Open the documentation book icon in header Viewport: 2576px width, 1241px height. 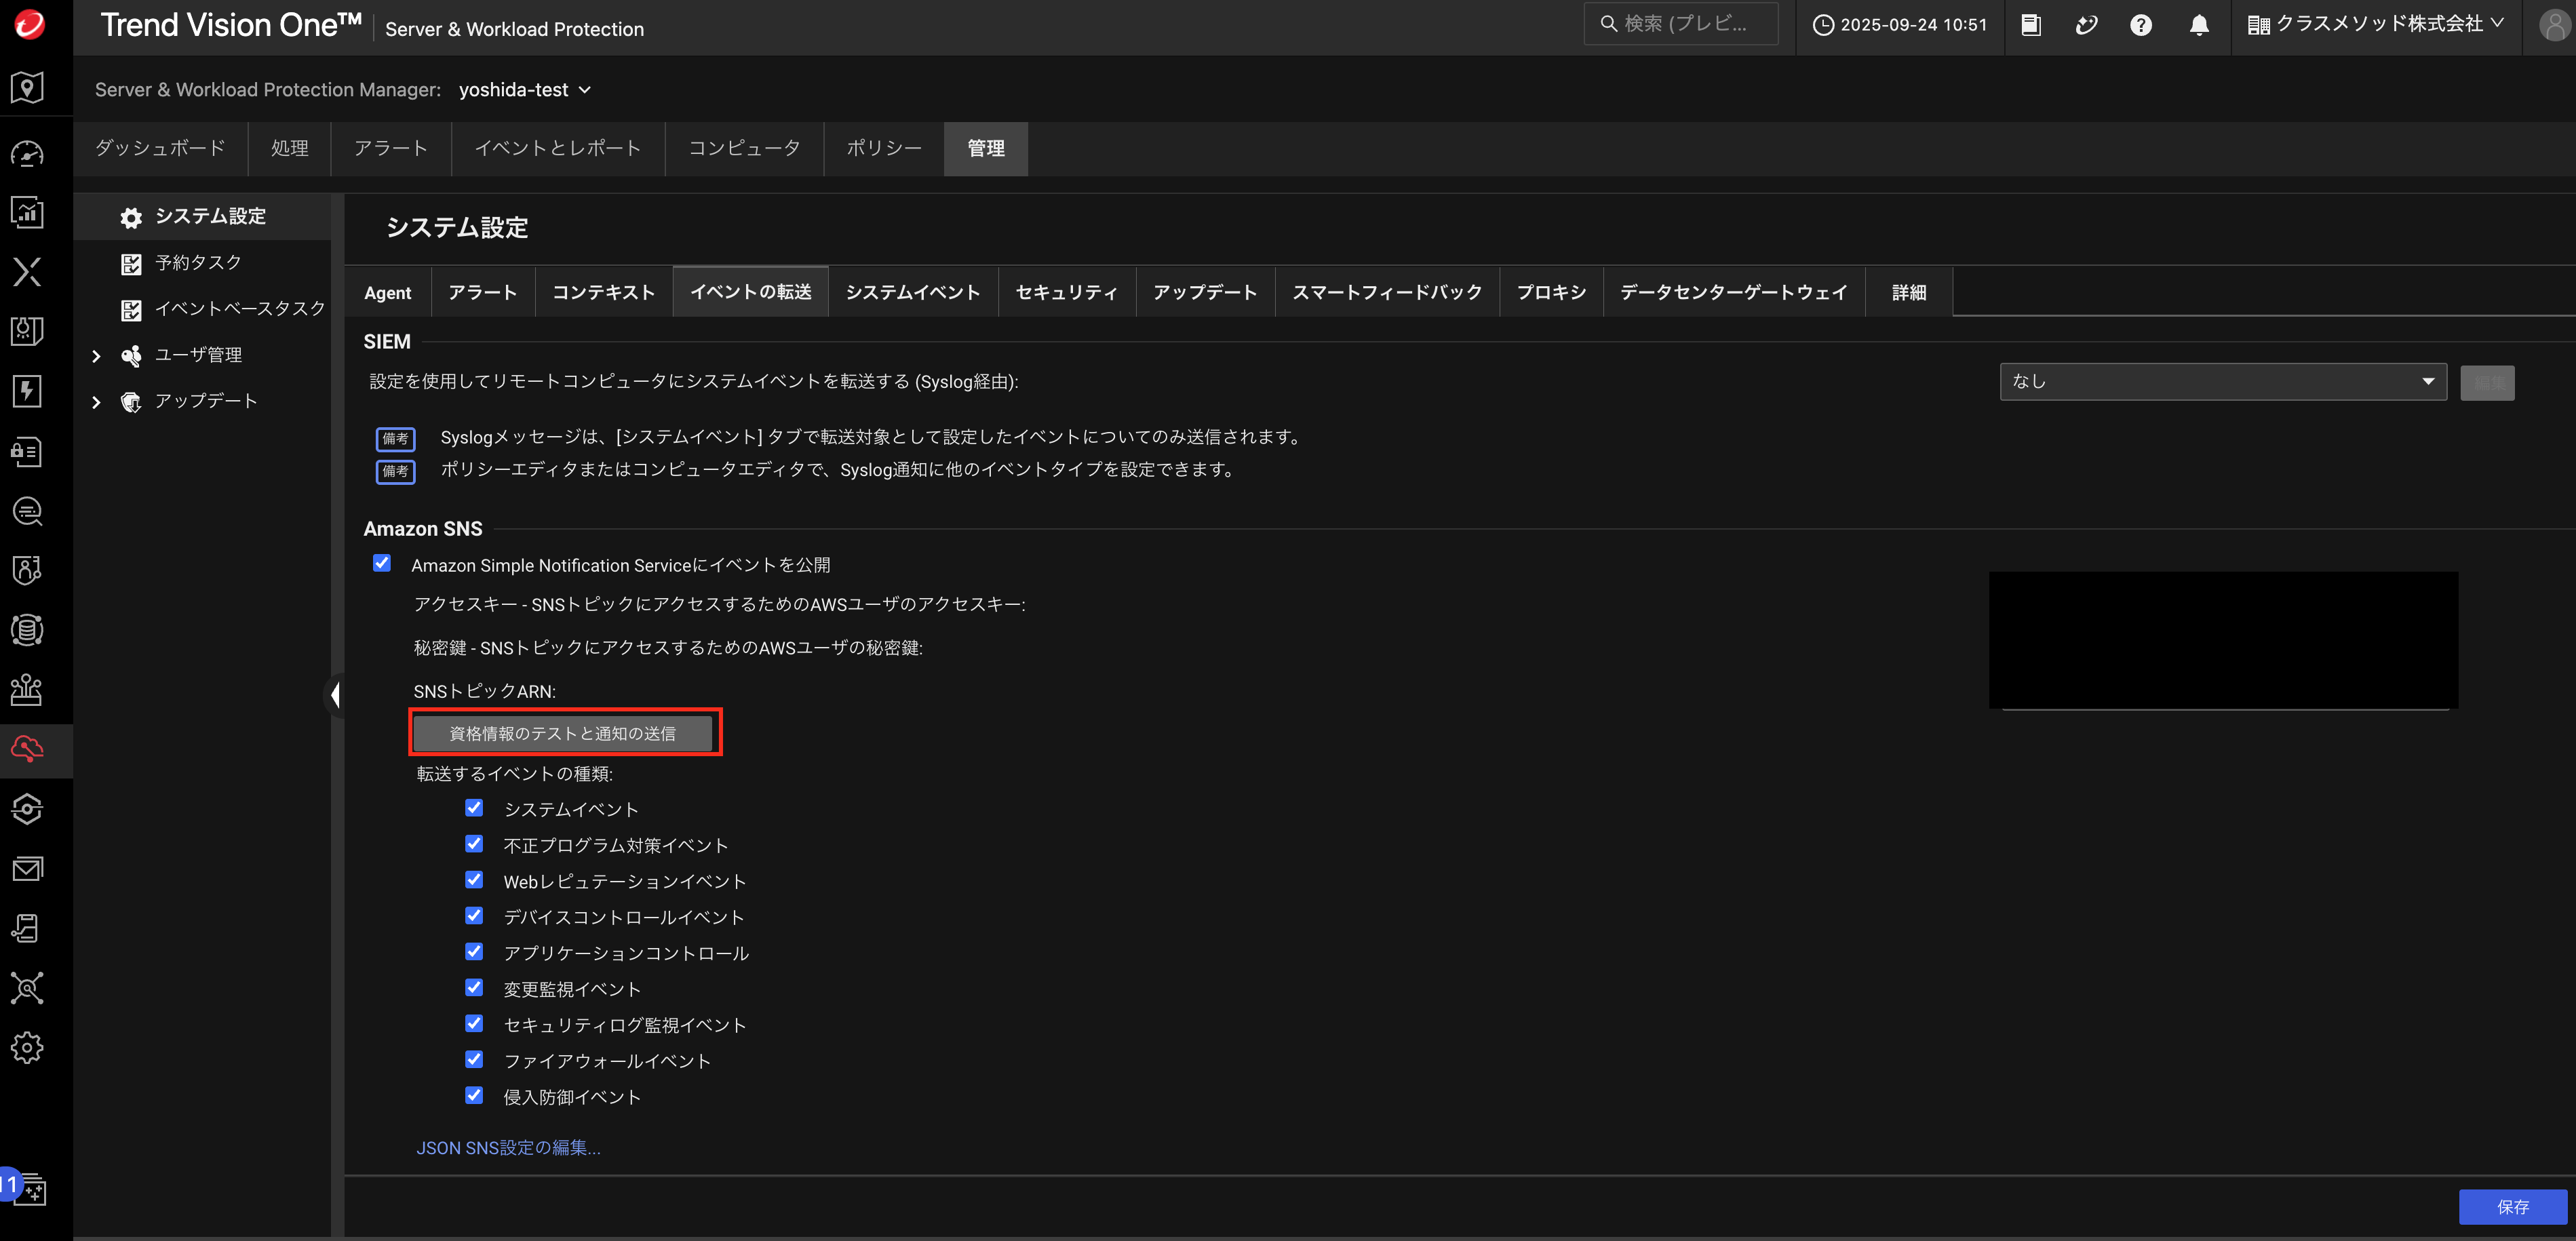(2031, 25)
